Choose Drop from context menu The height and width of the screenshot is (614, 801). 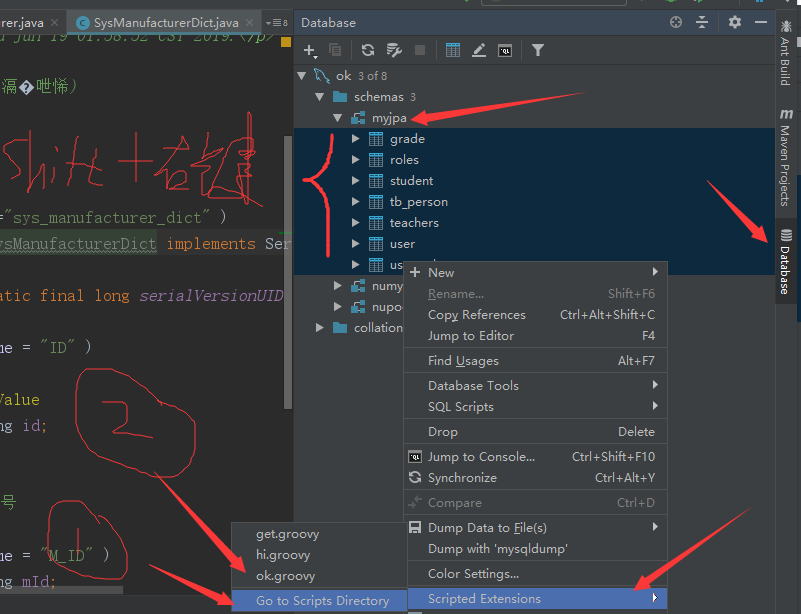click(535, 432)
